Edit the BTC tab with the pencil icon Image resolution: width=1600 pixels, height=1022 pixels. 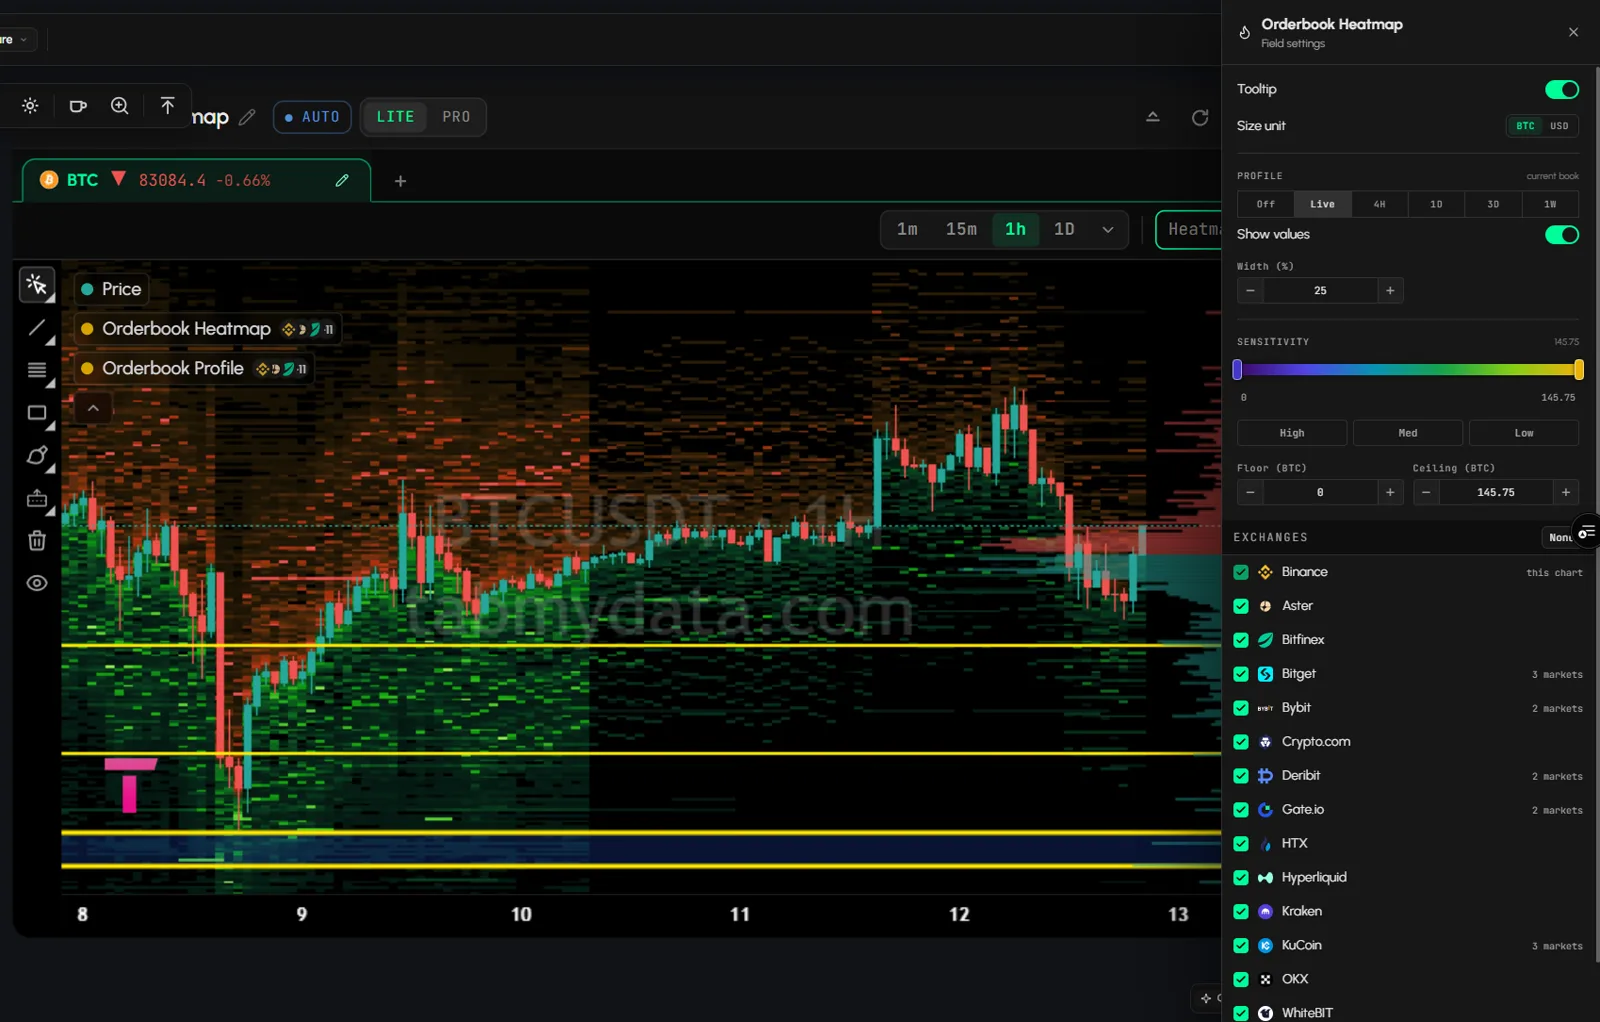point(342,180)
